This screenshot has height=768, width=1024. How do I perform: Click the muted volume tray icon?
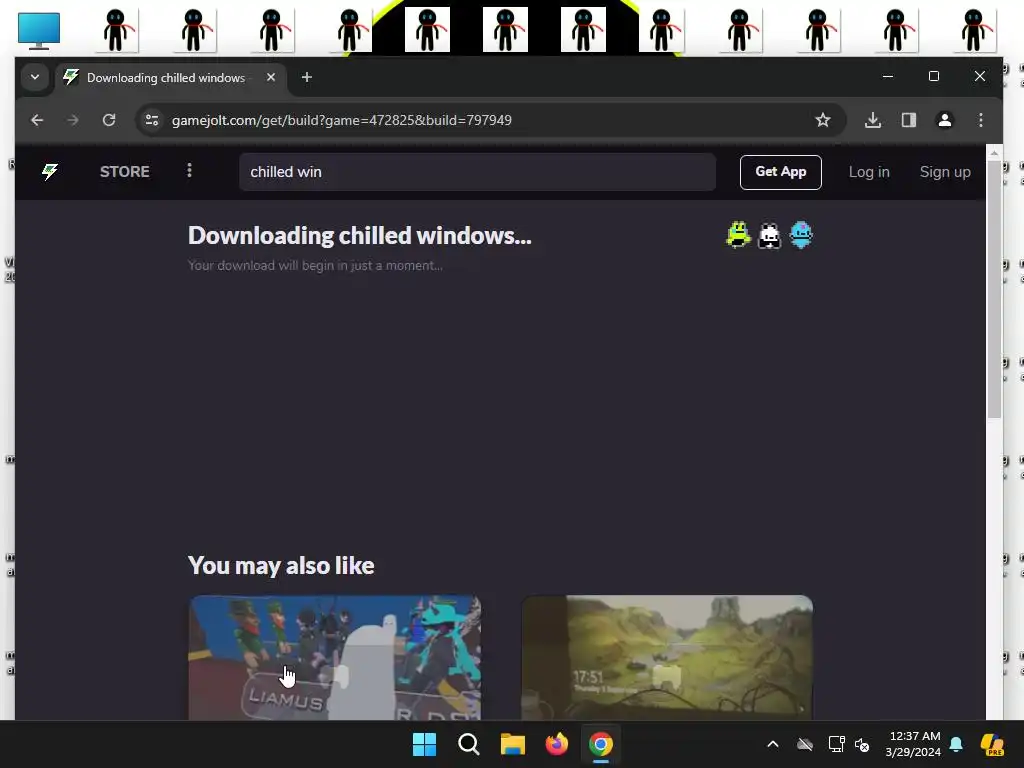pyautogui.click(x=862, y=744)
